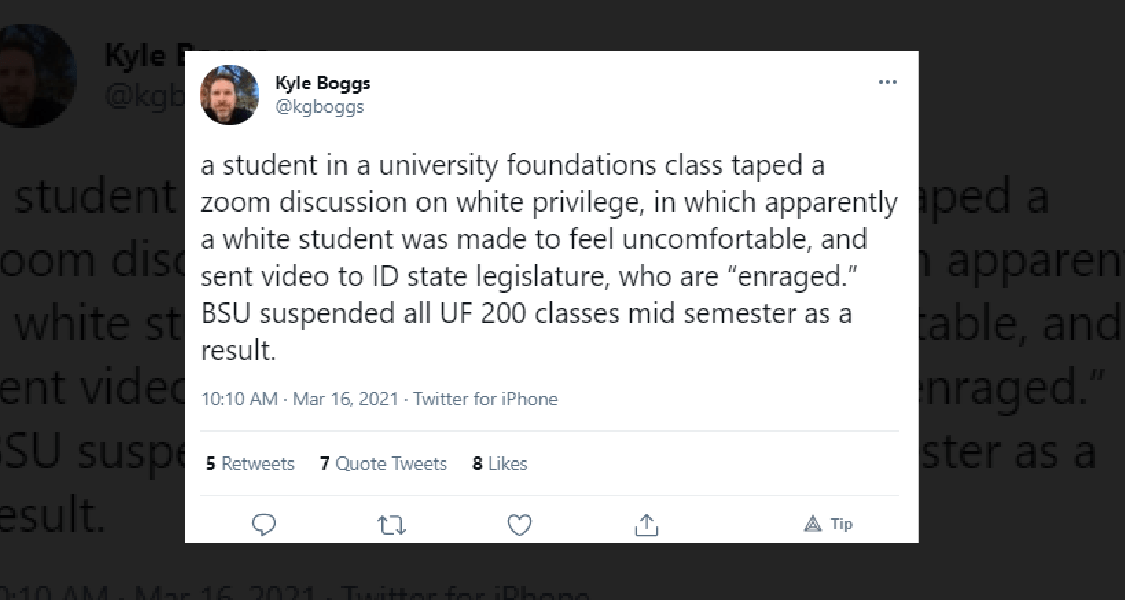Click the reply speech bubble icon
The height and width of the screenshot is (600, 1125).
264,524
